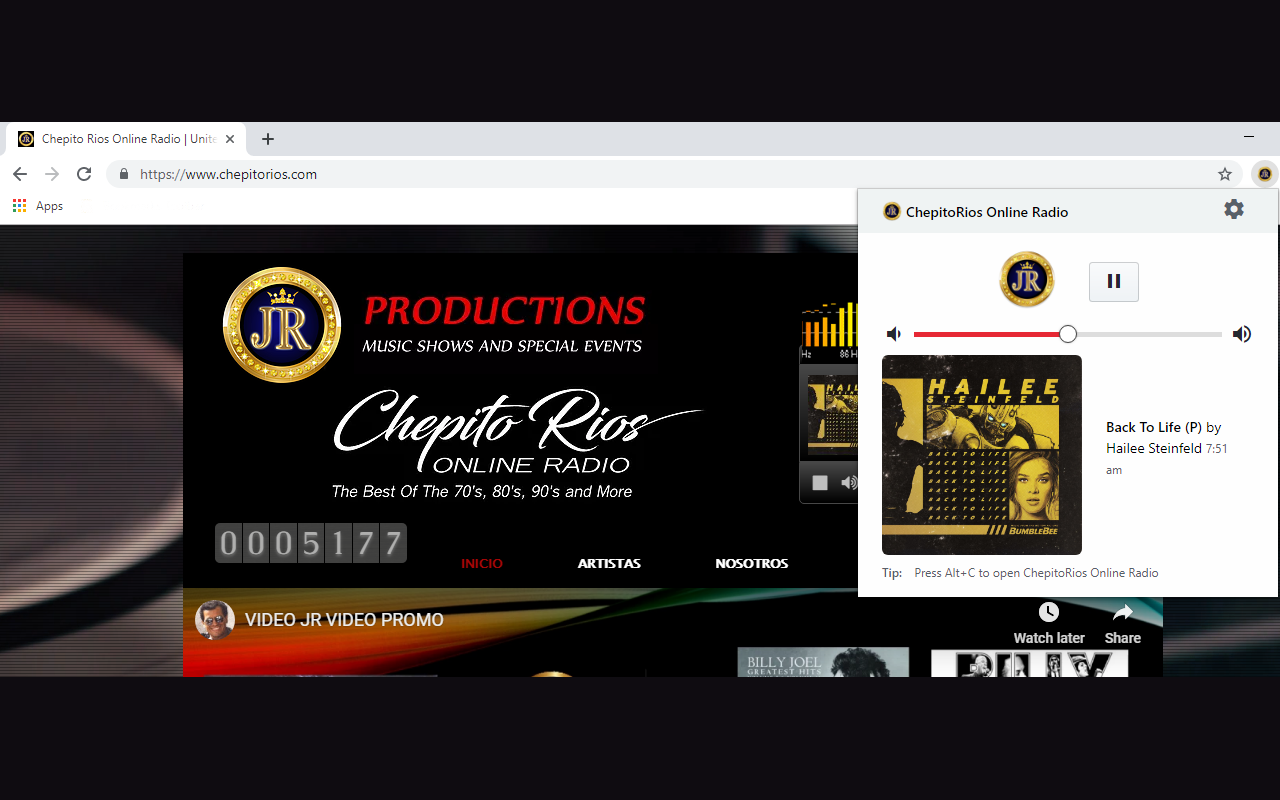Select INICIO in the site navigation
Screen dimensions: 1280x800
point(482,563)
